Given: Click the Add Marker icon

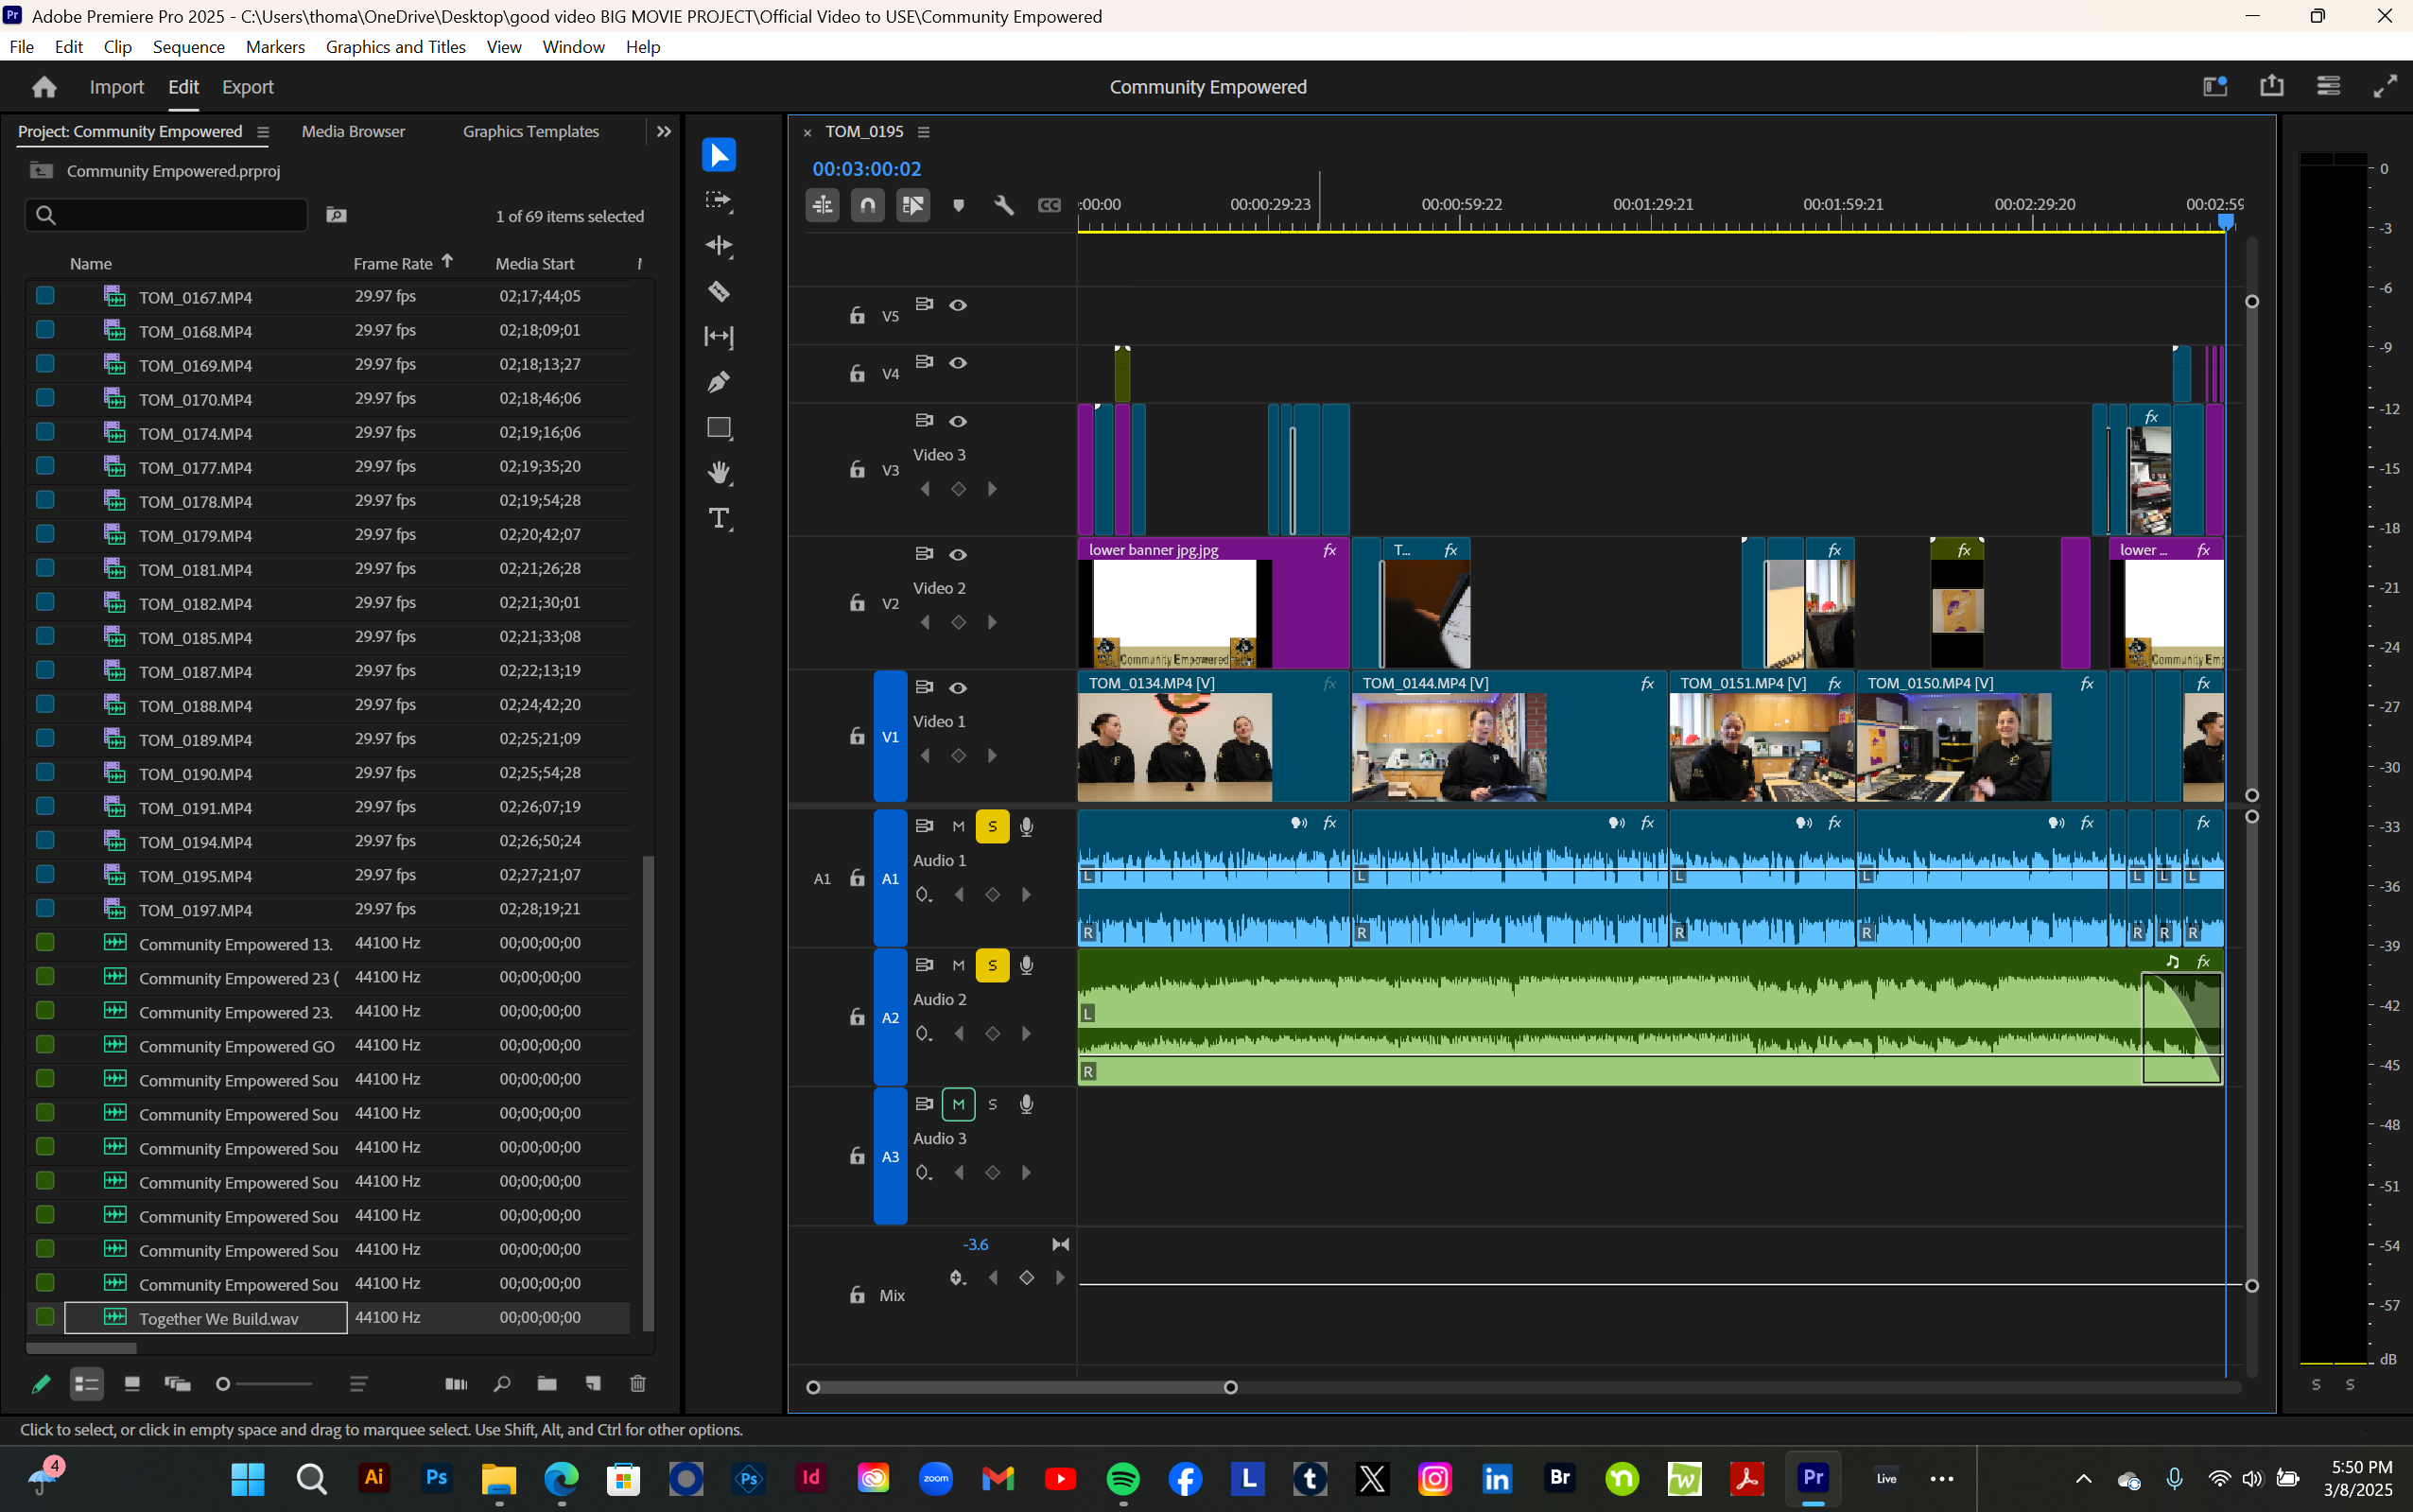Looking at the screenshot, I should [x=958, y=205].
